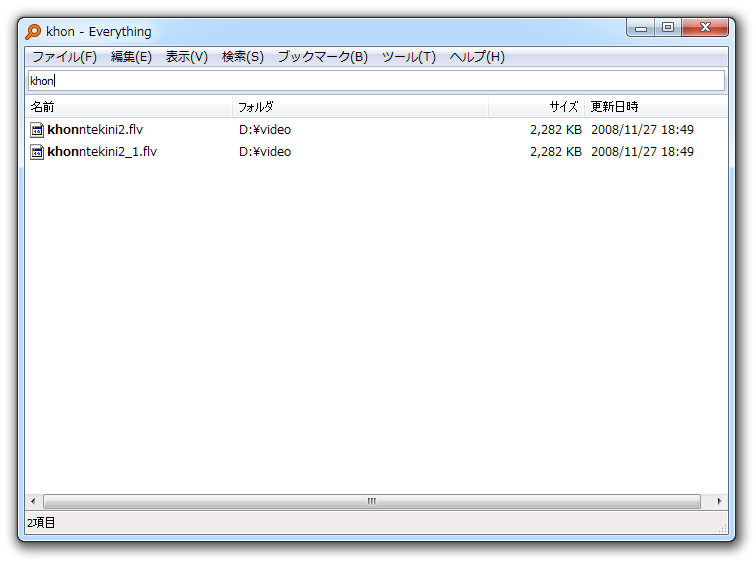The width and height of the screenshot is (756, 563).
Task: Open the 編集(E) menu
Action: 131,57
